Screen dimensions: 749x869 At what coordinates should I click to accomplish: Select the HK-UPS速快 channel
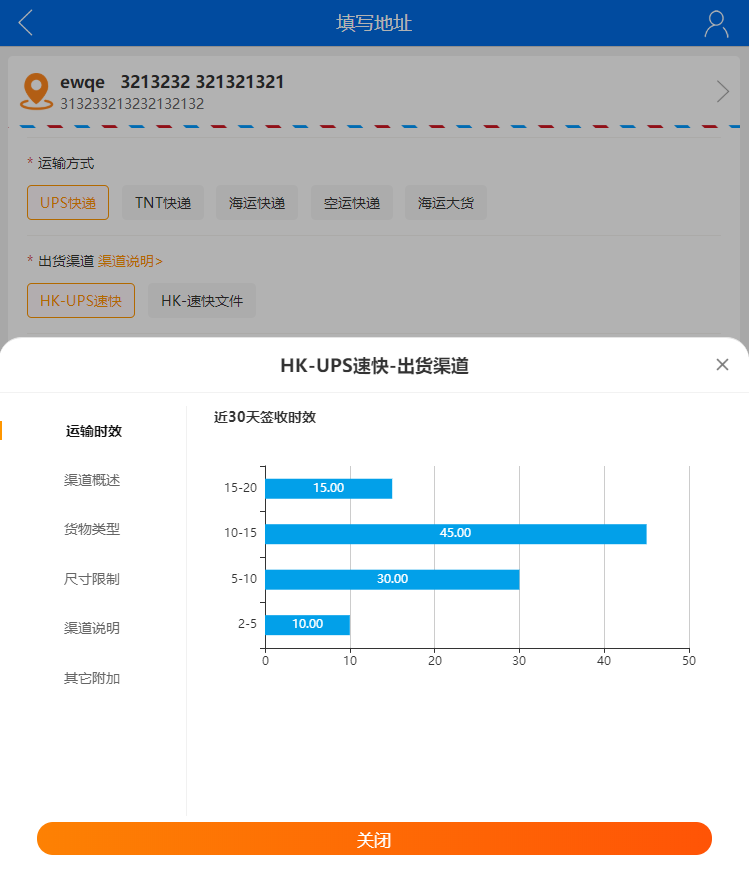tap(81, 301)
